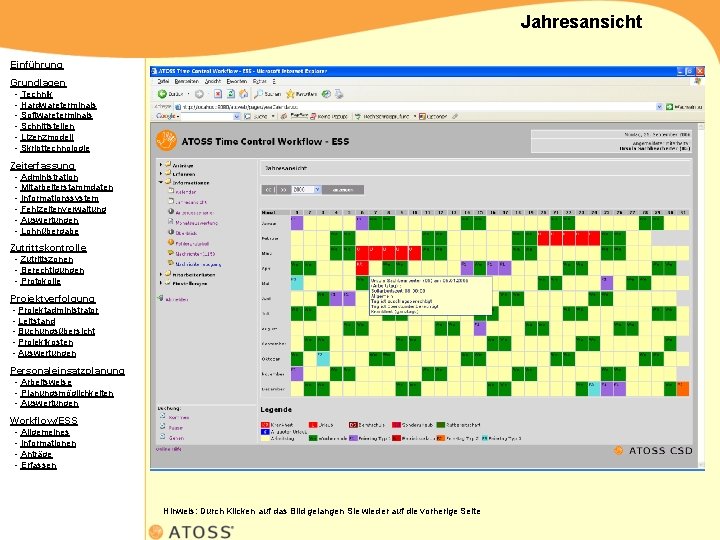
Task: Open the Skripttechnologie link
Action: (x=55, y=148)
